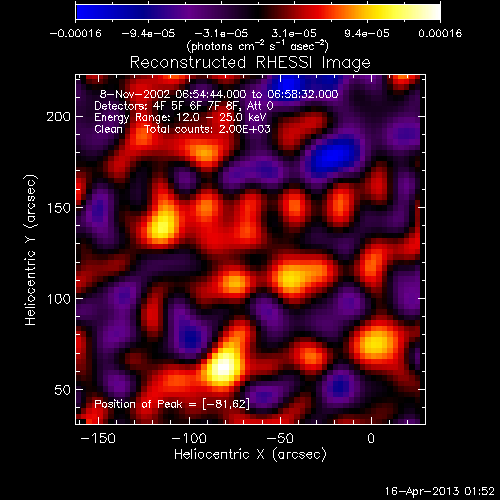Click the colorbar units text 'photons cm-2 s-1 asec-2'
Image resolution: width=500 pixels, height=500 pixels.
[x=257, y=46]
